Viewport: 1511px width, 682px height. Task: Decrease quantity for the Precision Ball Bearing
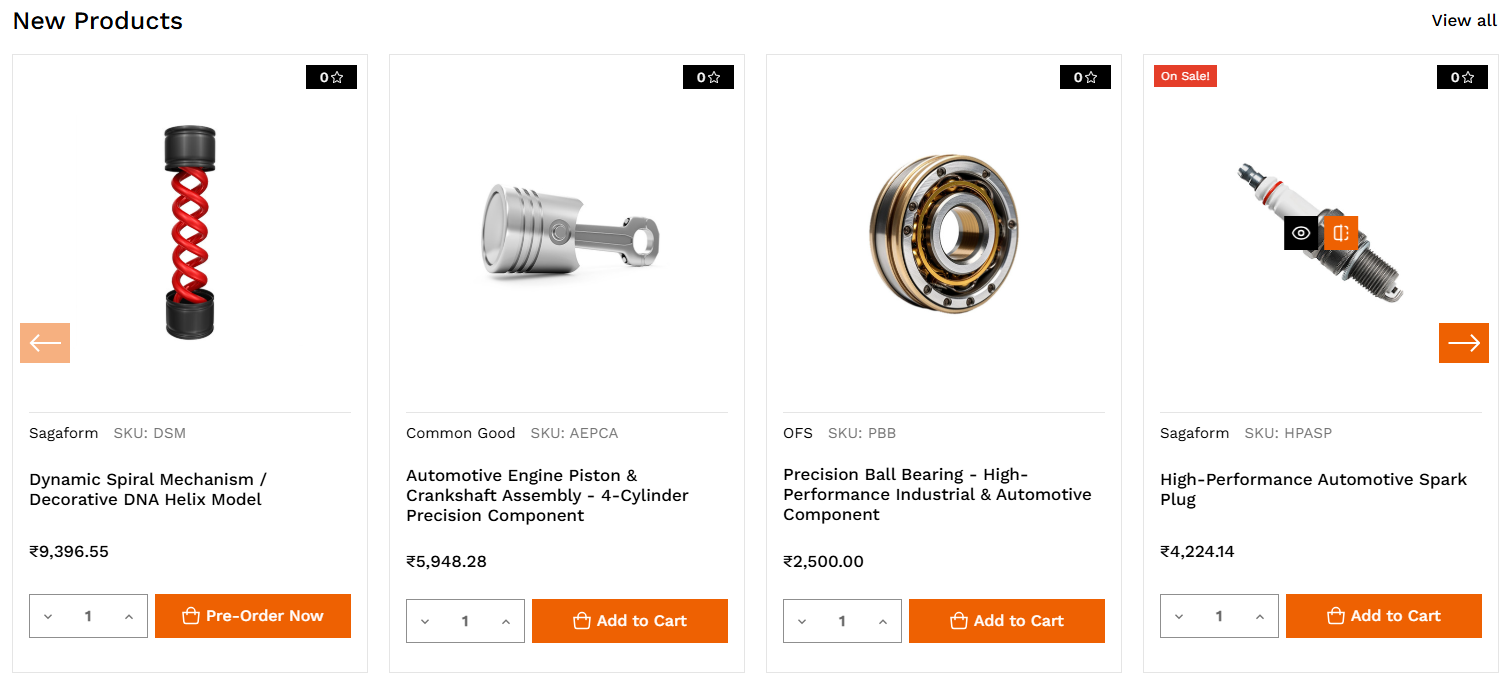[x=802, y=622]
